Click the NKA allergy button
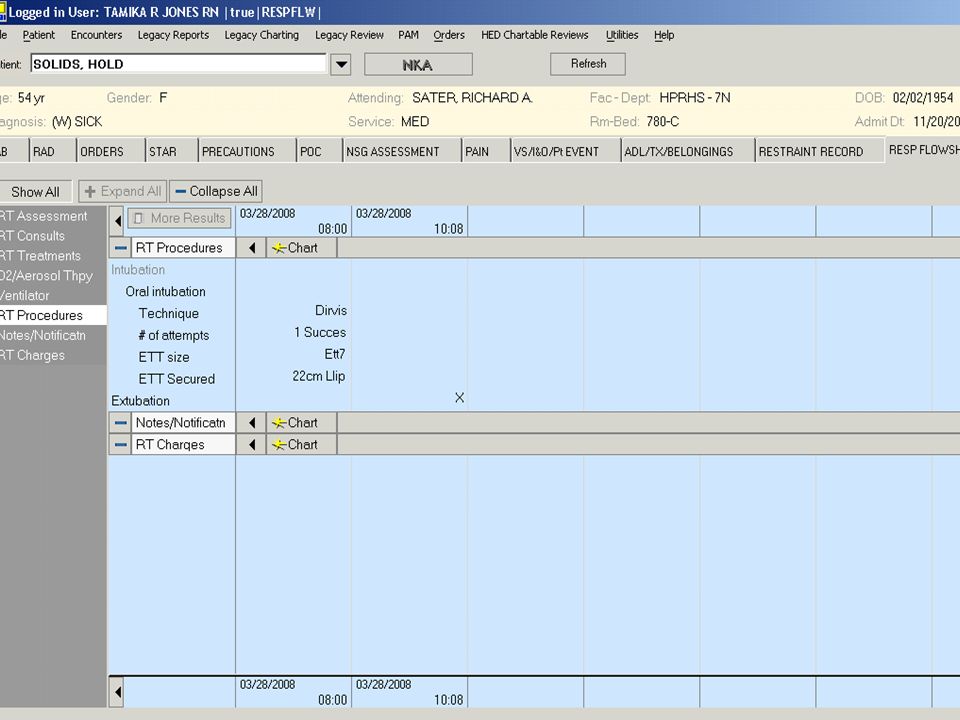 click(418, 64)
